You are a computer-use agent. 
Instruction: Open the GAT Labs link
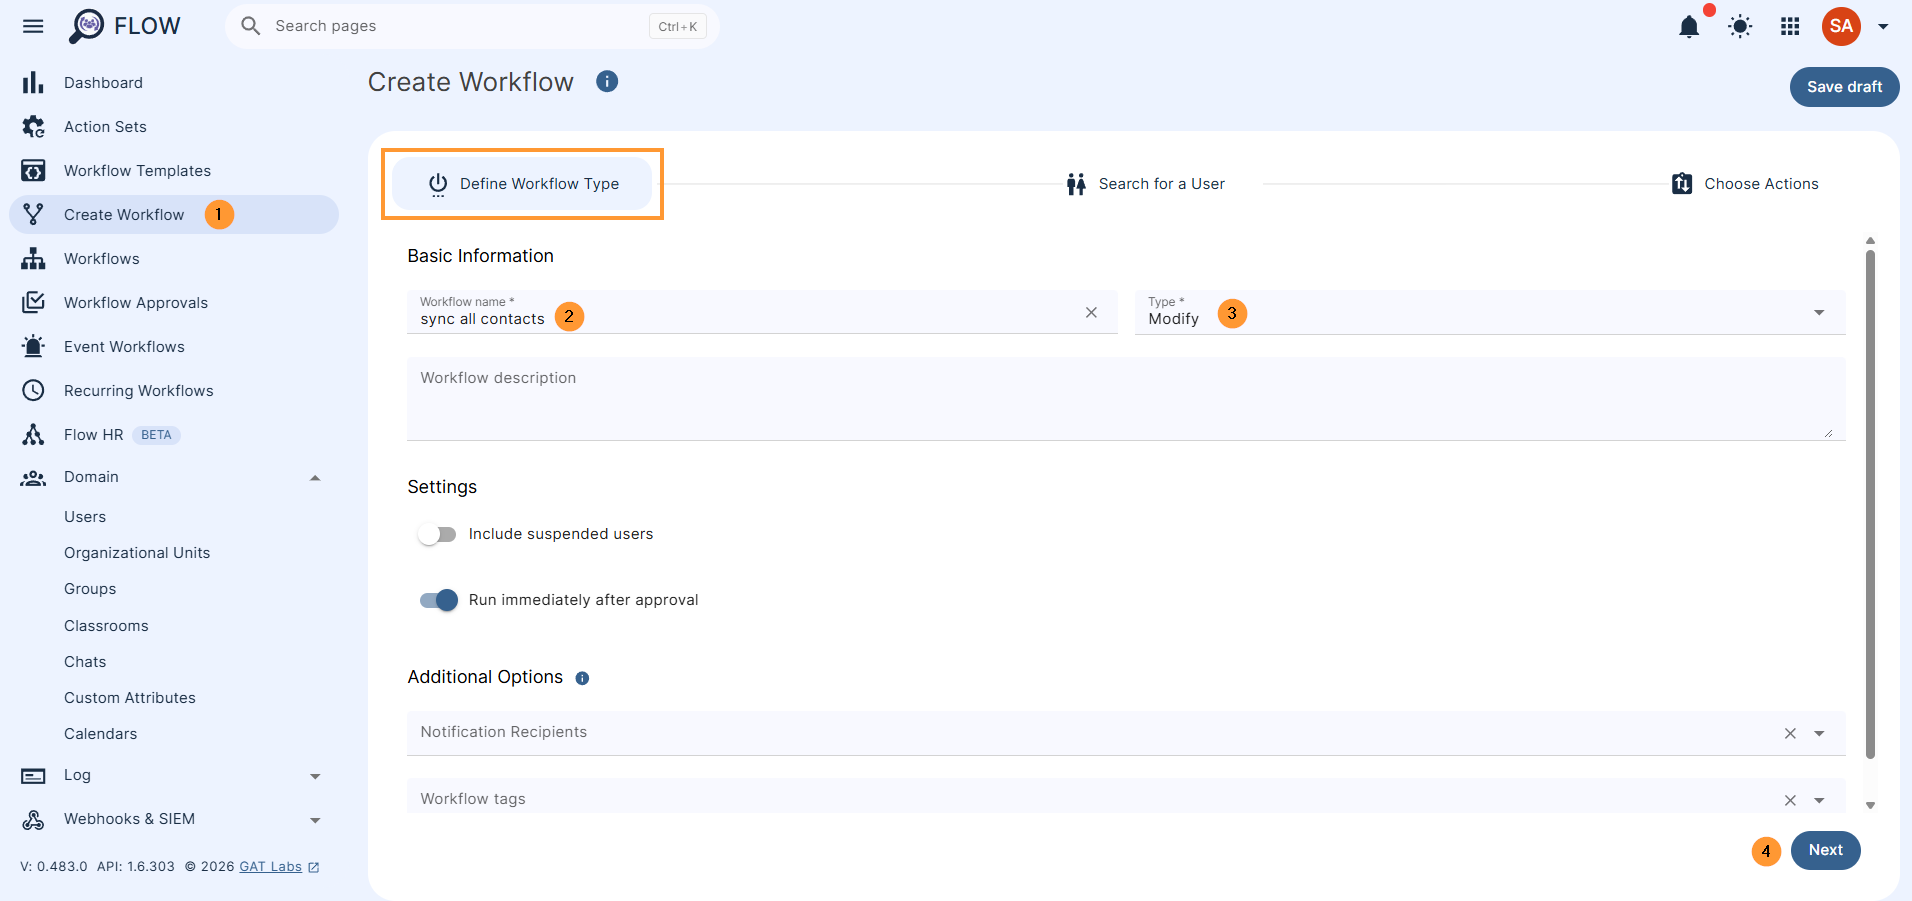[270, 867]
